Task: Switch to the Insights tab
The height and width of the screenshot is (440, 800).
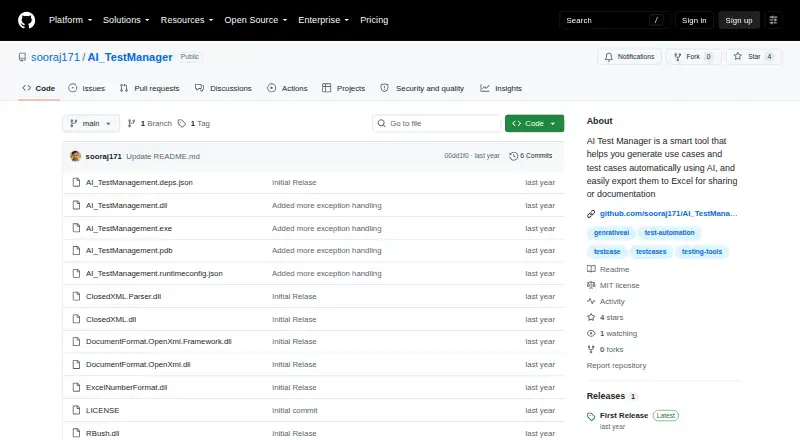Action: tap(501, 88)
